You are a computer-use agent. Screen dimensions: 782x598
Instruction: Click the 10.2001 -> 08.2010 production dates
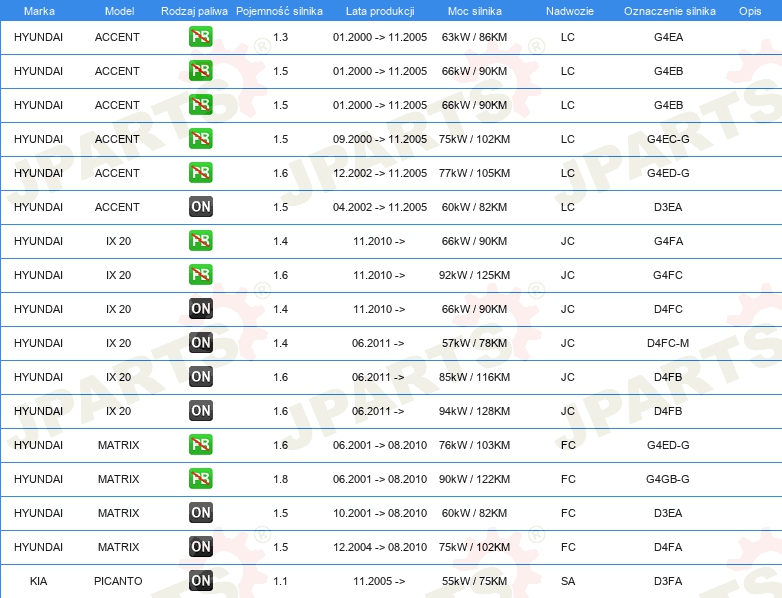[x=380, y=513]
